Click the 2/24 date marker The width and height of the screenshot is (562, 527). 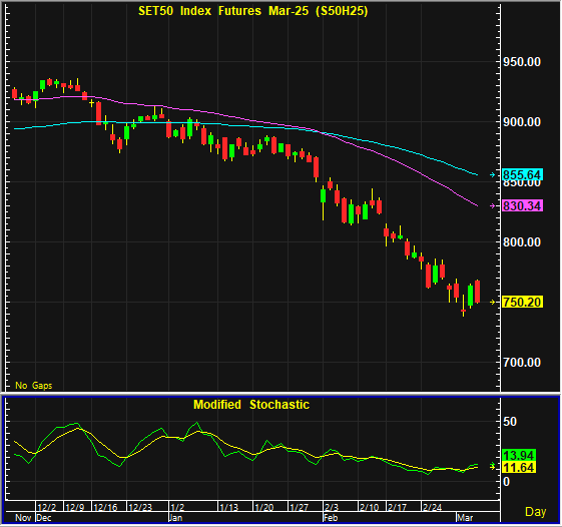click(432, 508)
